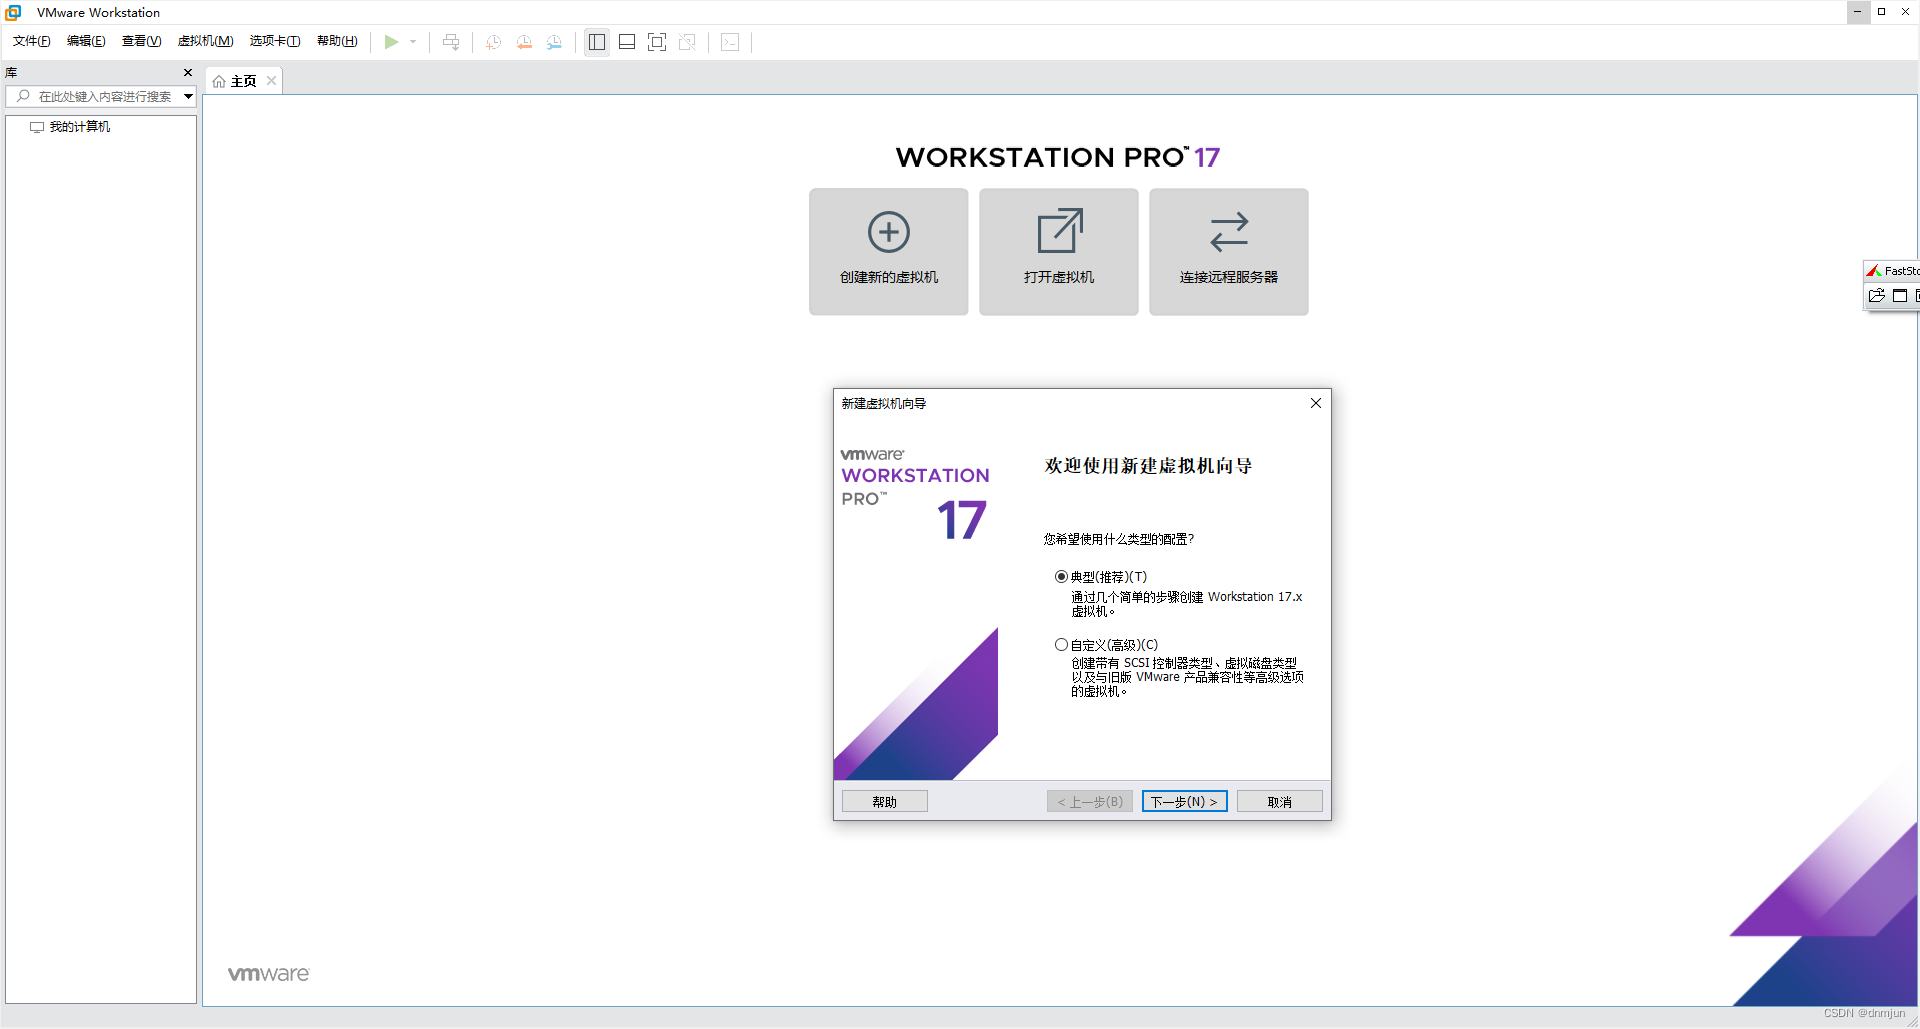This screenshot has width=1920, height=1029.
Task: Open the 选项卡(T) menu
Action: point(275,41)
